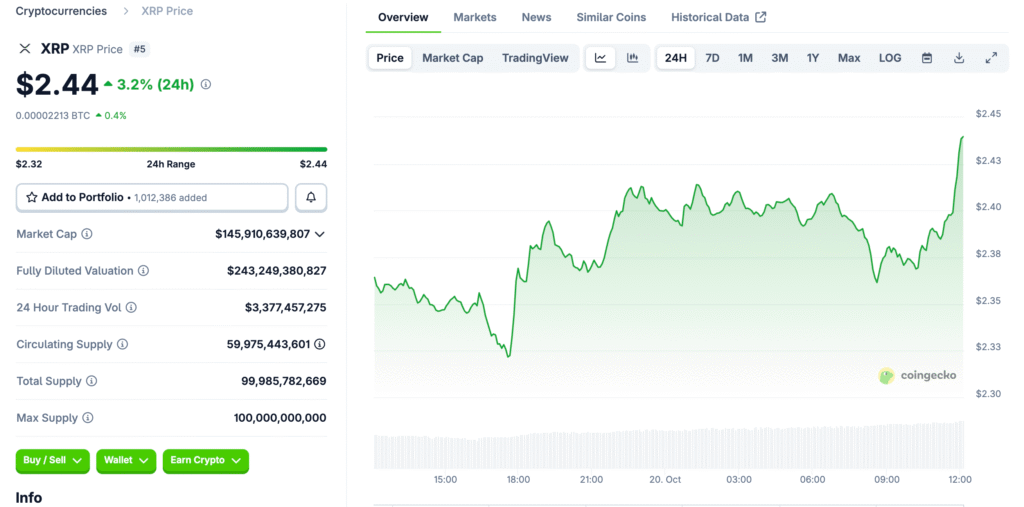Expand the Market Cap value chevron

[320, 234]
